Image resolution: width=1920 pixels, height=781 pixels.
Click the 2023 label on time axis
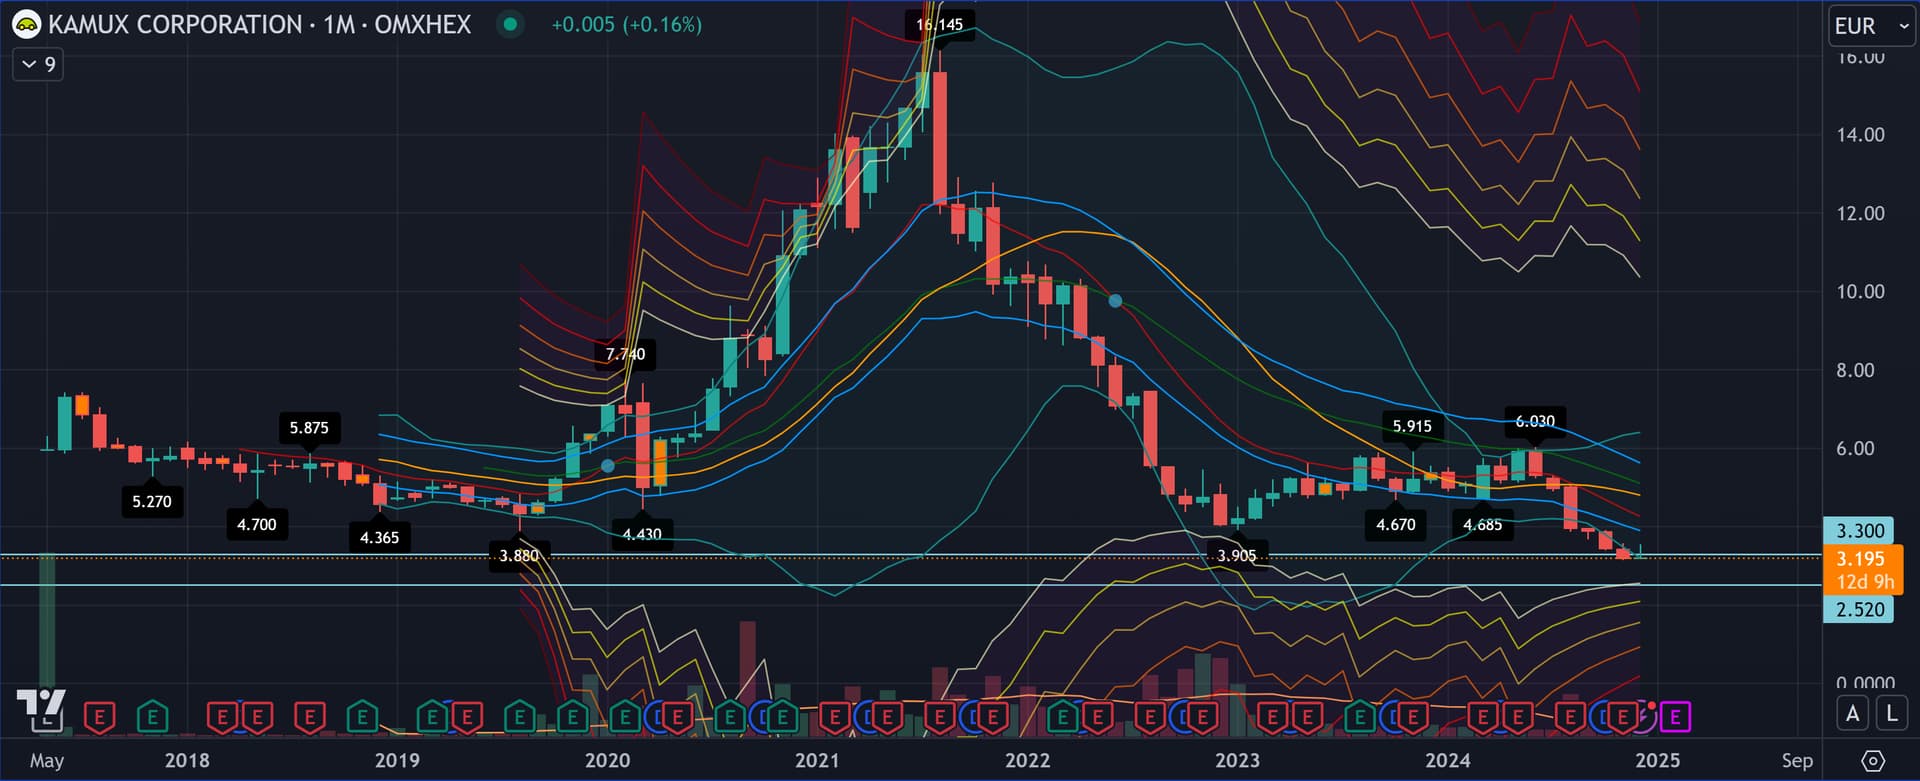(1237, 760)
